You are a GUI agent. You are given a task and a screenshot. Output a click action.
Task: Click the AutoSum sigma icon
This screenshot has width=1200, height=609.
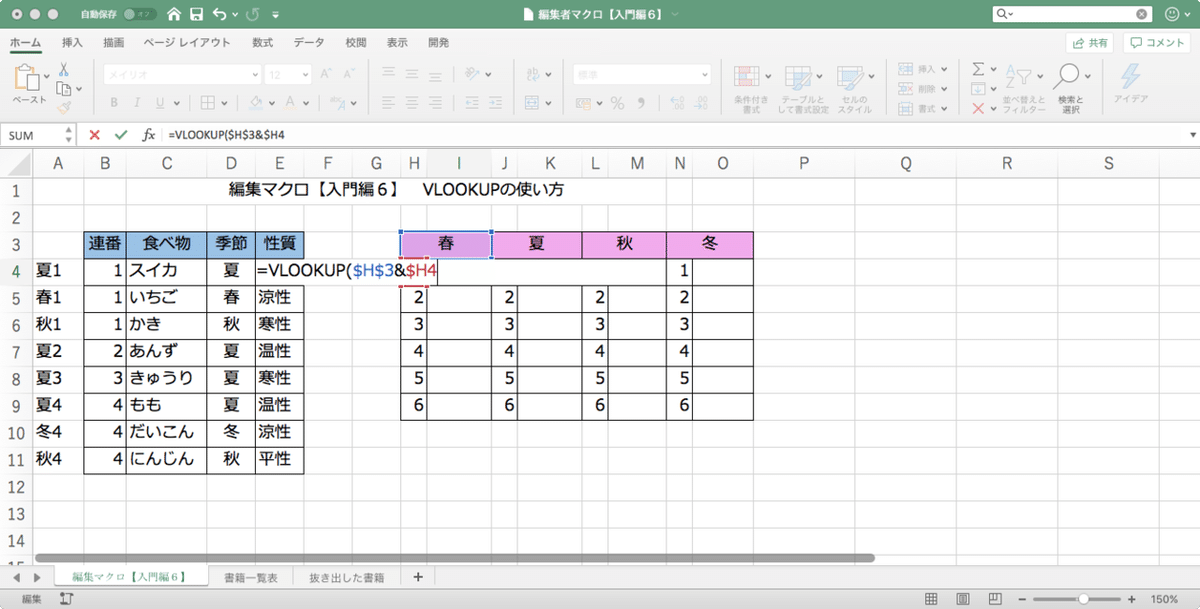click(978, 70)
